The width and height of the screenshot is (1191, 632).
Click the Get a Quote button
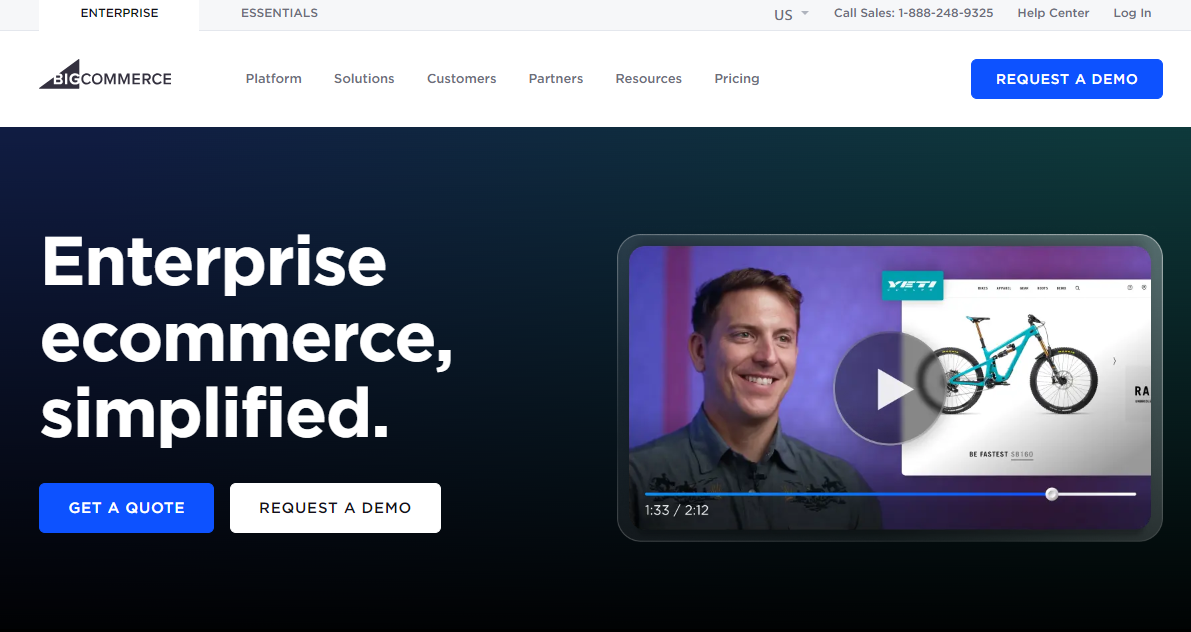point(126,507)
